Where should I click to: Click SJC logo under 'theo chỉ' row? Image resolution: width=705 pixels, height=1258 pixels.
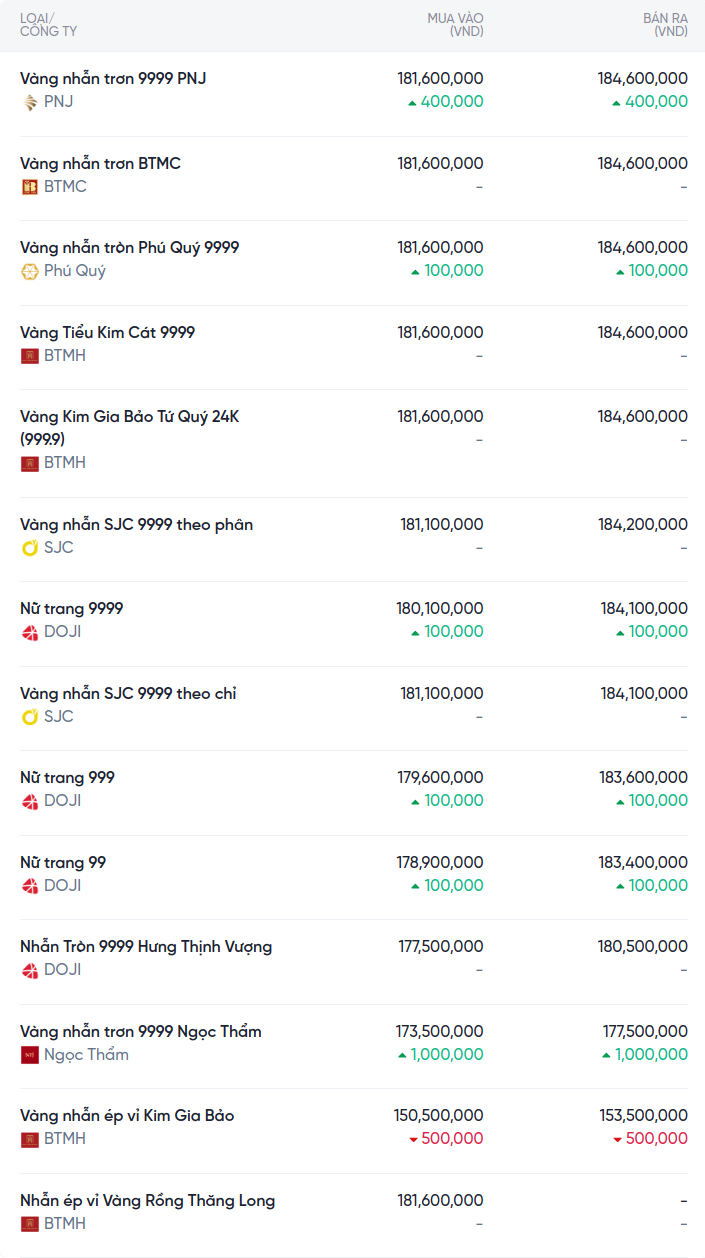(x=30, y=717)
